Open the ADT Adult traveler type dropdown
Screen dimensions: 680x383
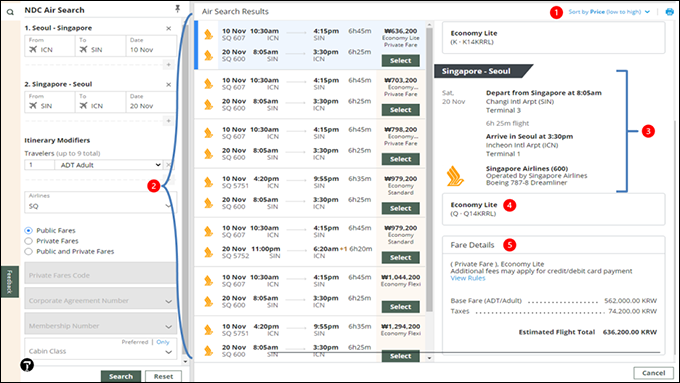(108, 165)
